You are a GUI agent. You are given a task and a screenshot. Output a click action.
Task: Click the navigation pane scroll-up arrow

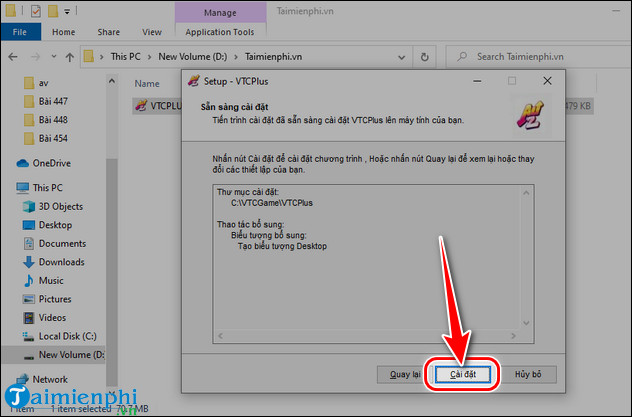112,81
